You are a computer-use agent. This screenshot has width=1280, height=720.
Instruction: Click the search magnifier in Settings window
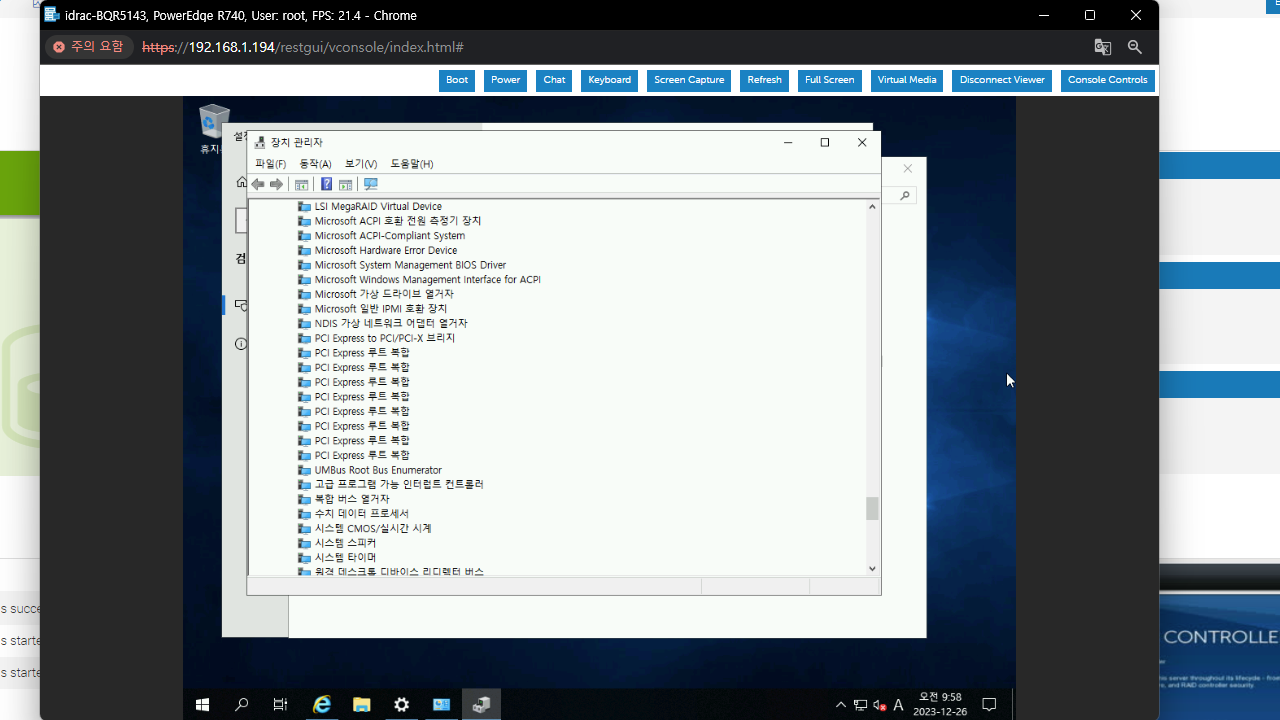tap(905, 196)
